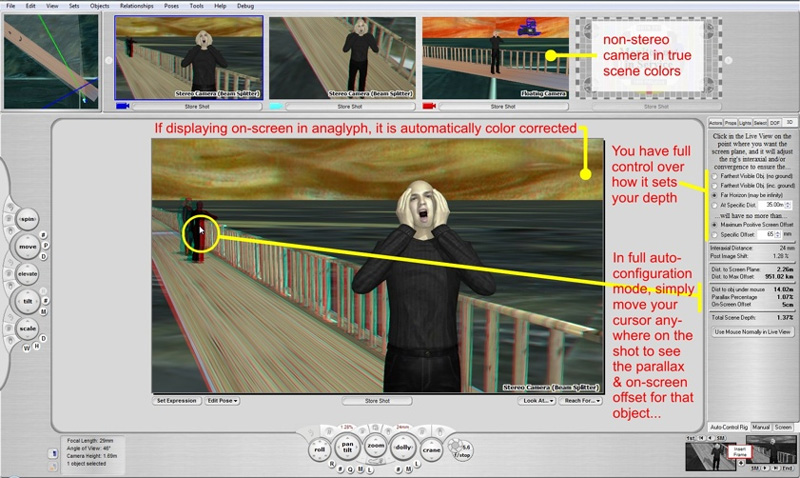Image resolution: width=800 pixels, height=478 pixels.
Task: Click the zoom camera dial
Action: pyautogui.click(x=376, y=446)
